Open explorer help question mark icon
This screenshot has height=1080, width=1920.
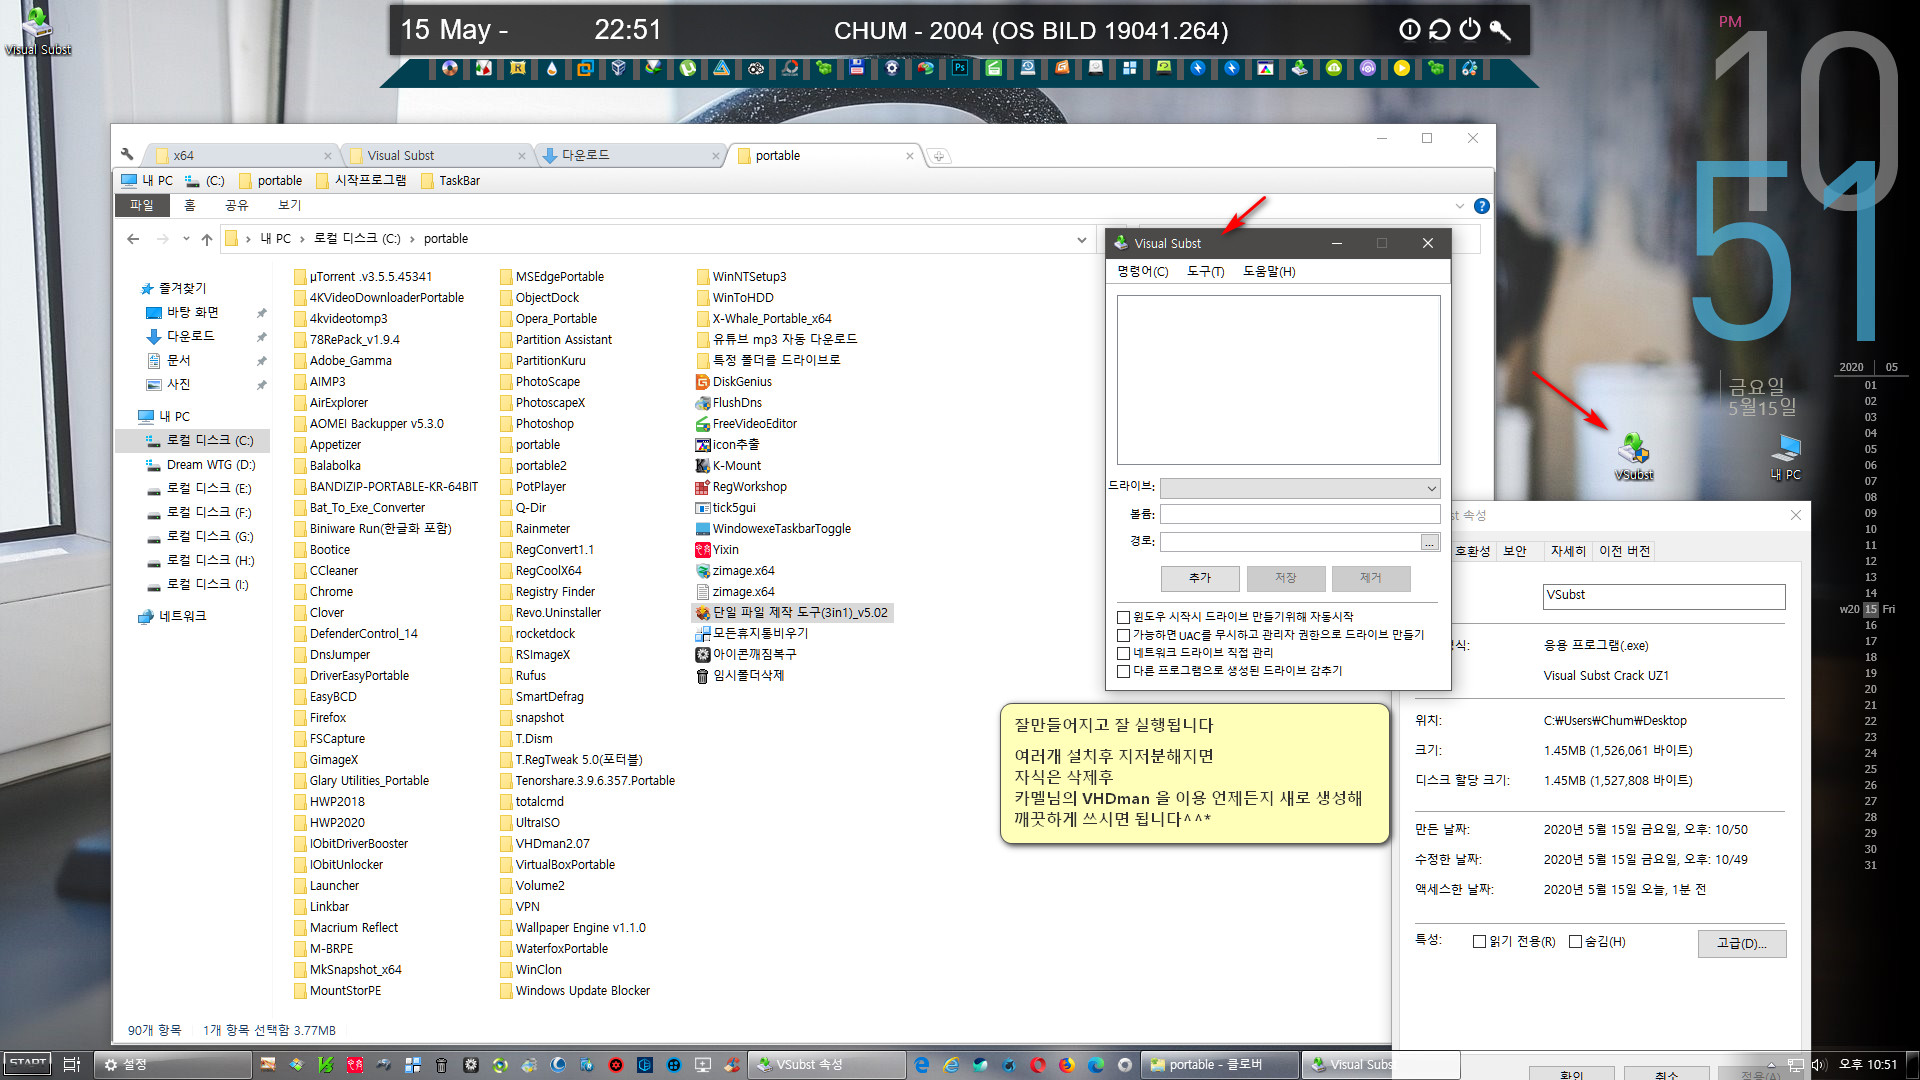point(1481,206)
